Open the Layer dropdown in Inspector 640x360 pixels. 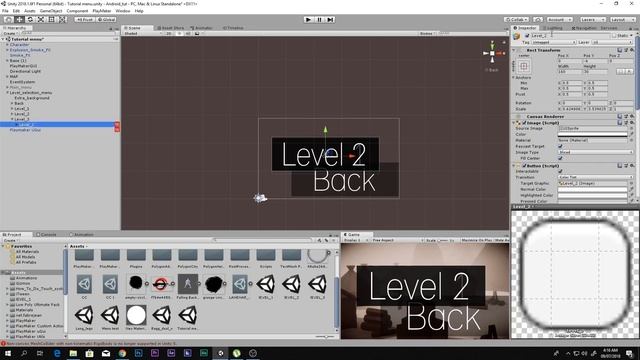point(611,42)
